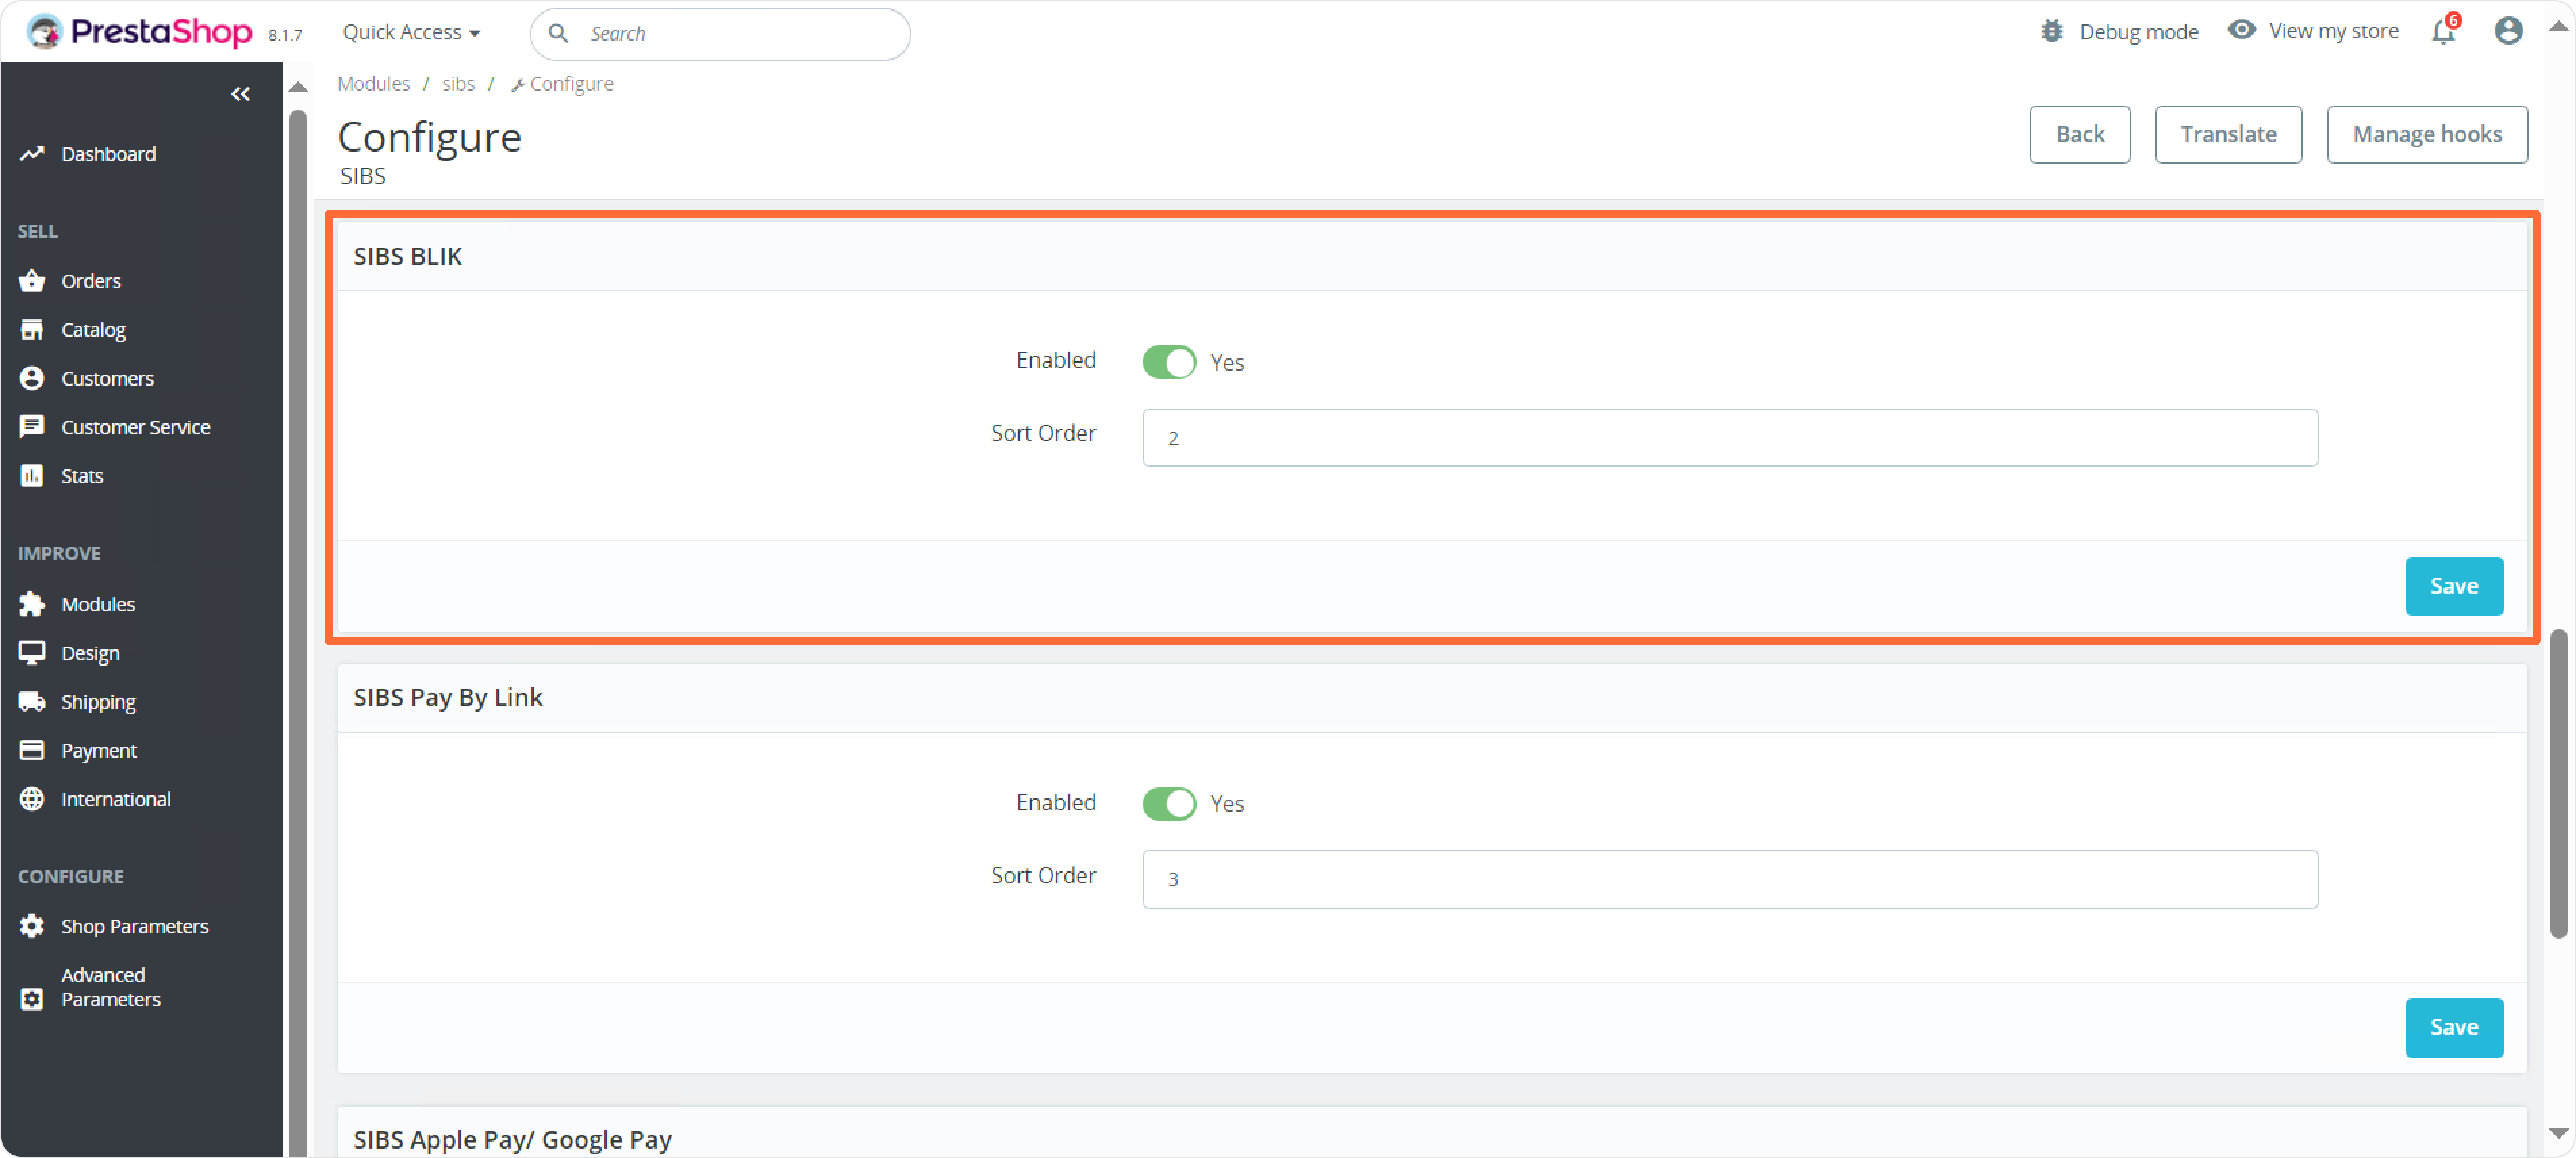Collapse the sidebar with double chevron
The image size is (2576, 1158).
click(240, 94)
